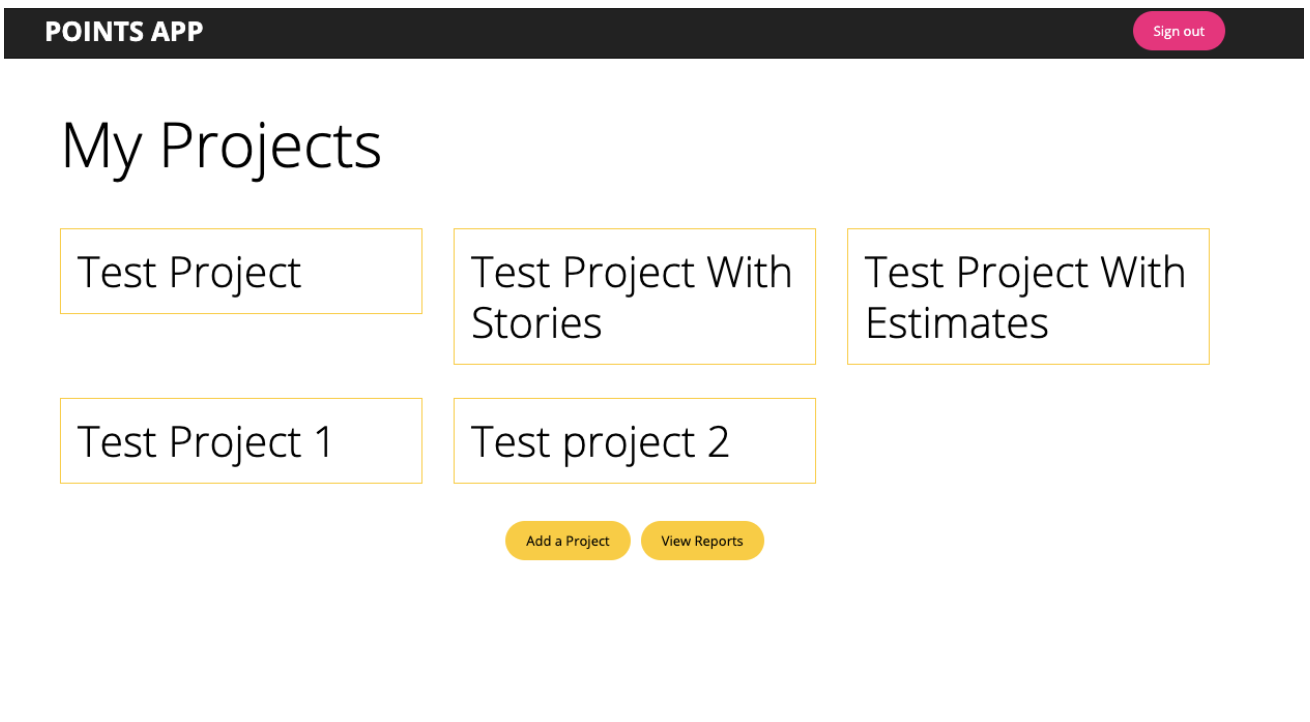
Task: Click the digit 1 in Test Project 1
Action: click(x=323, y=442)
